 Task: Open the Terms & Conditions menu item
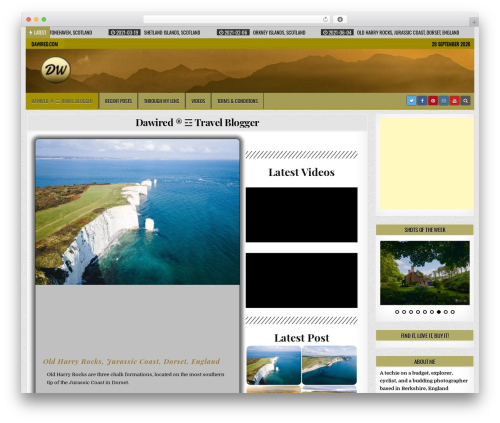pos(238,101)
